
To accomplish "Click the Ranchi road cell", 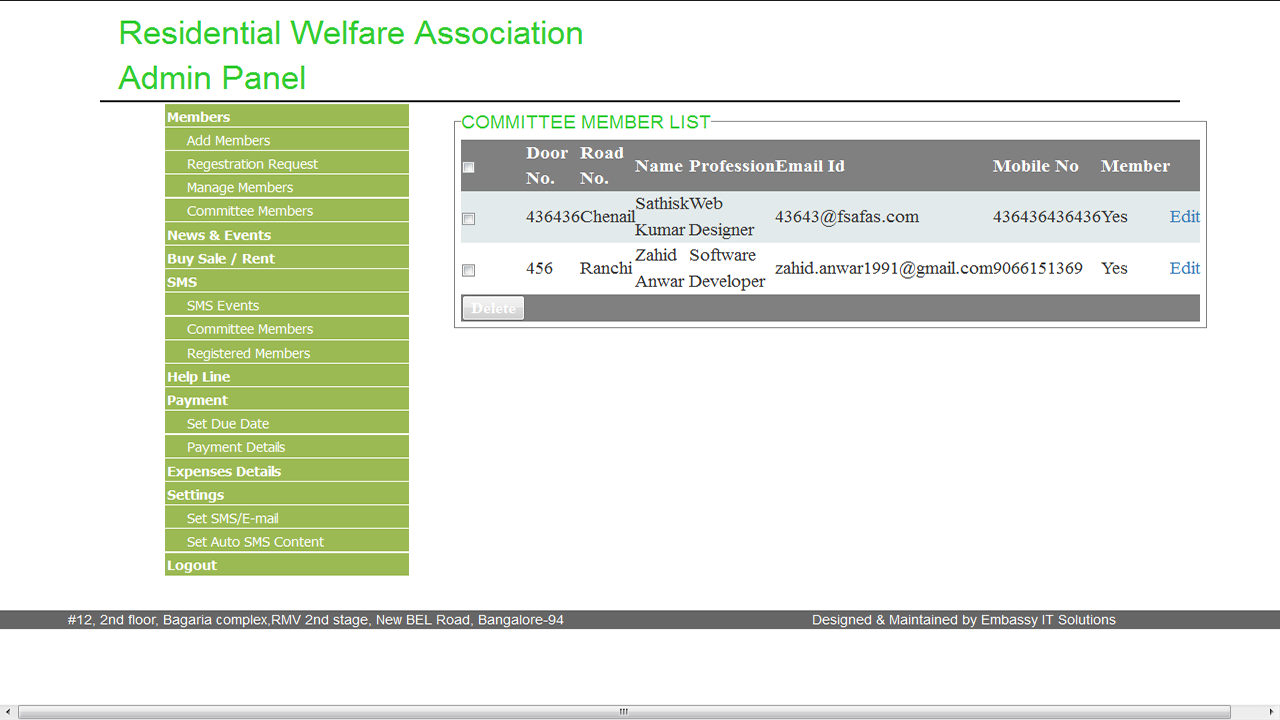I will [x=606, y=268].
